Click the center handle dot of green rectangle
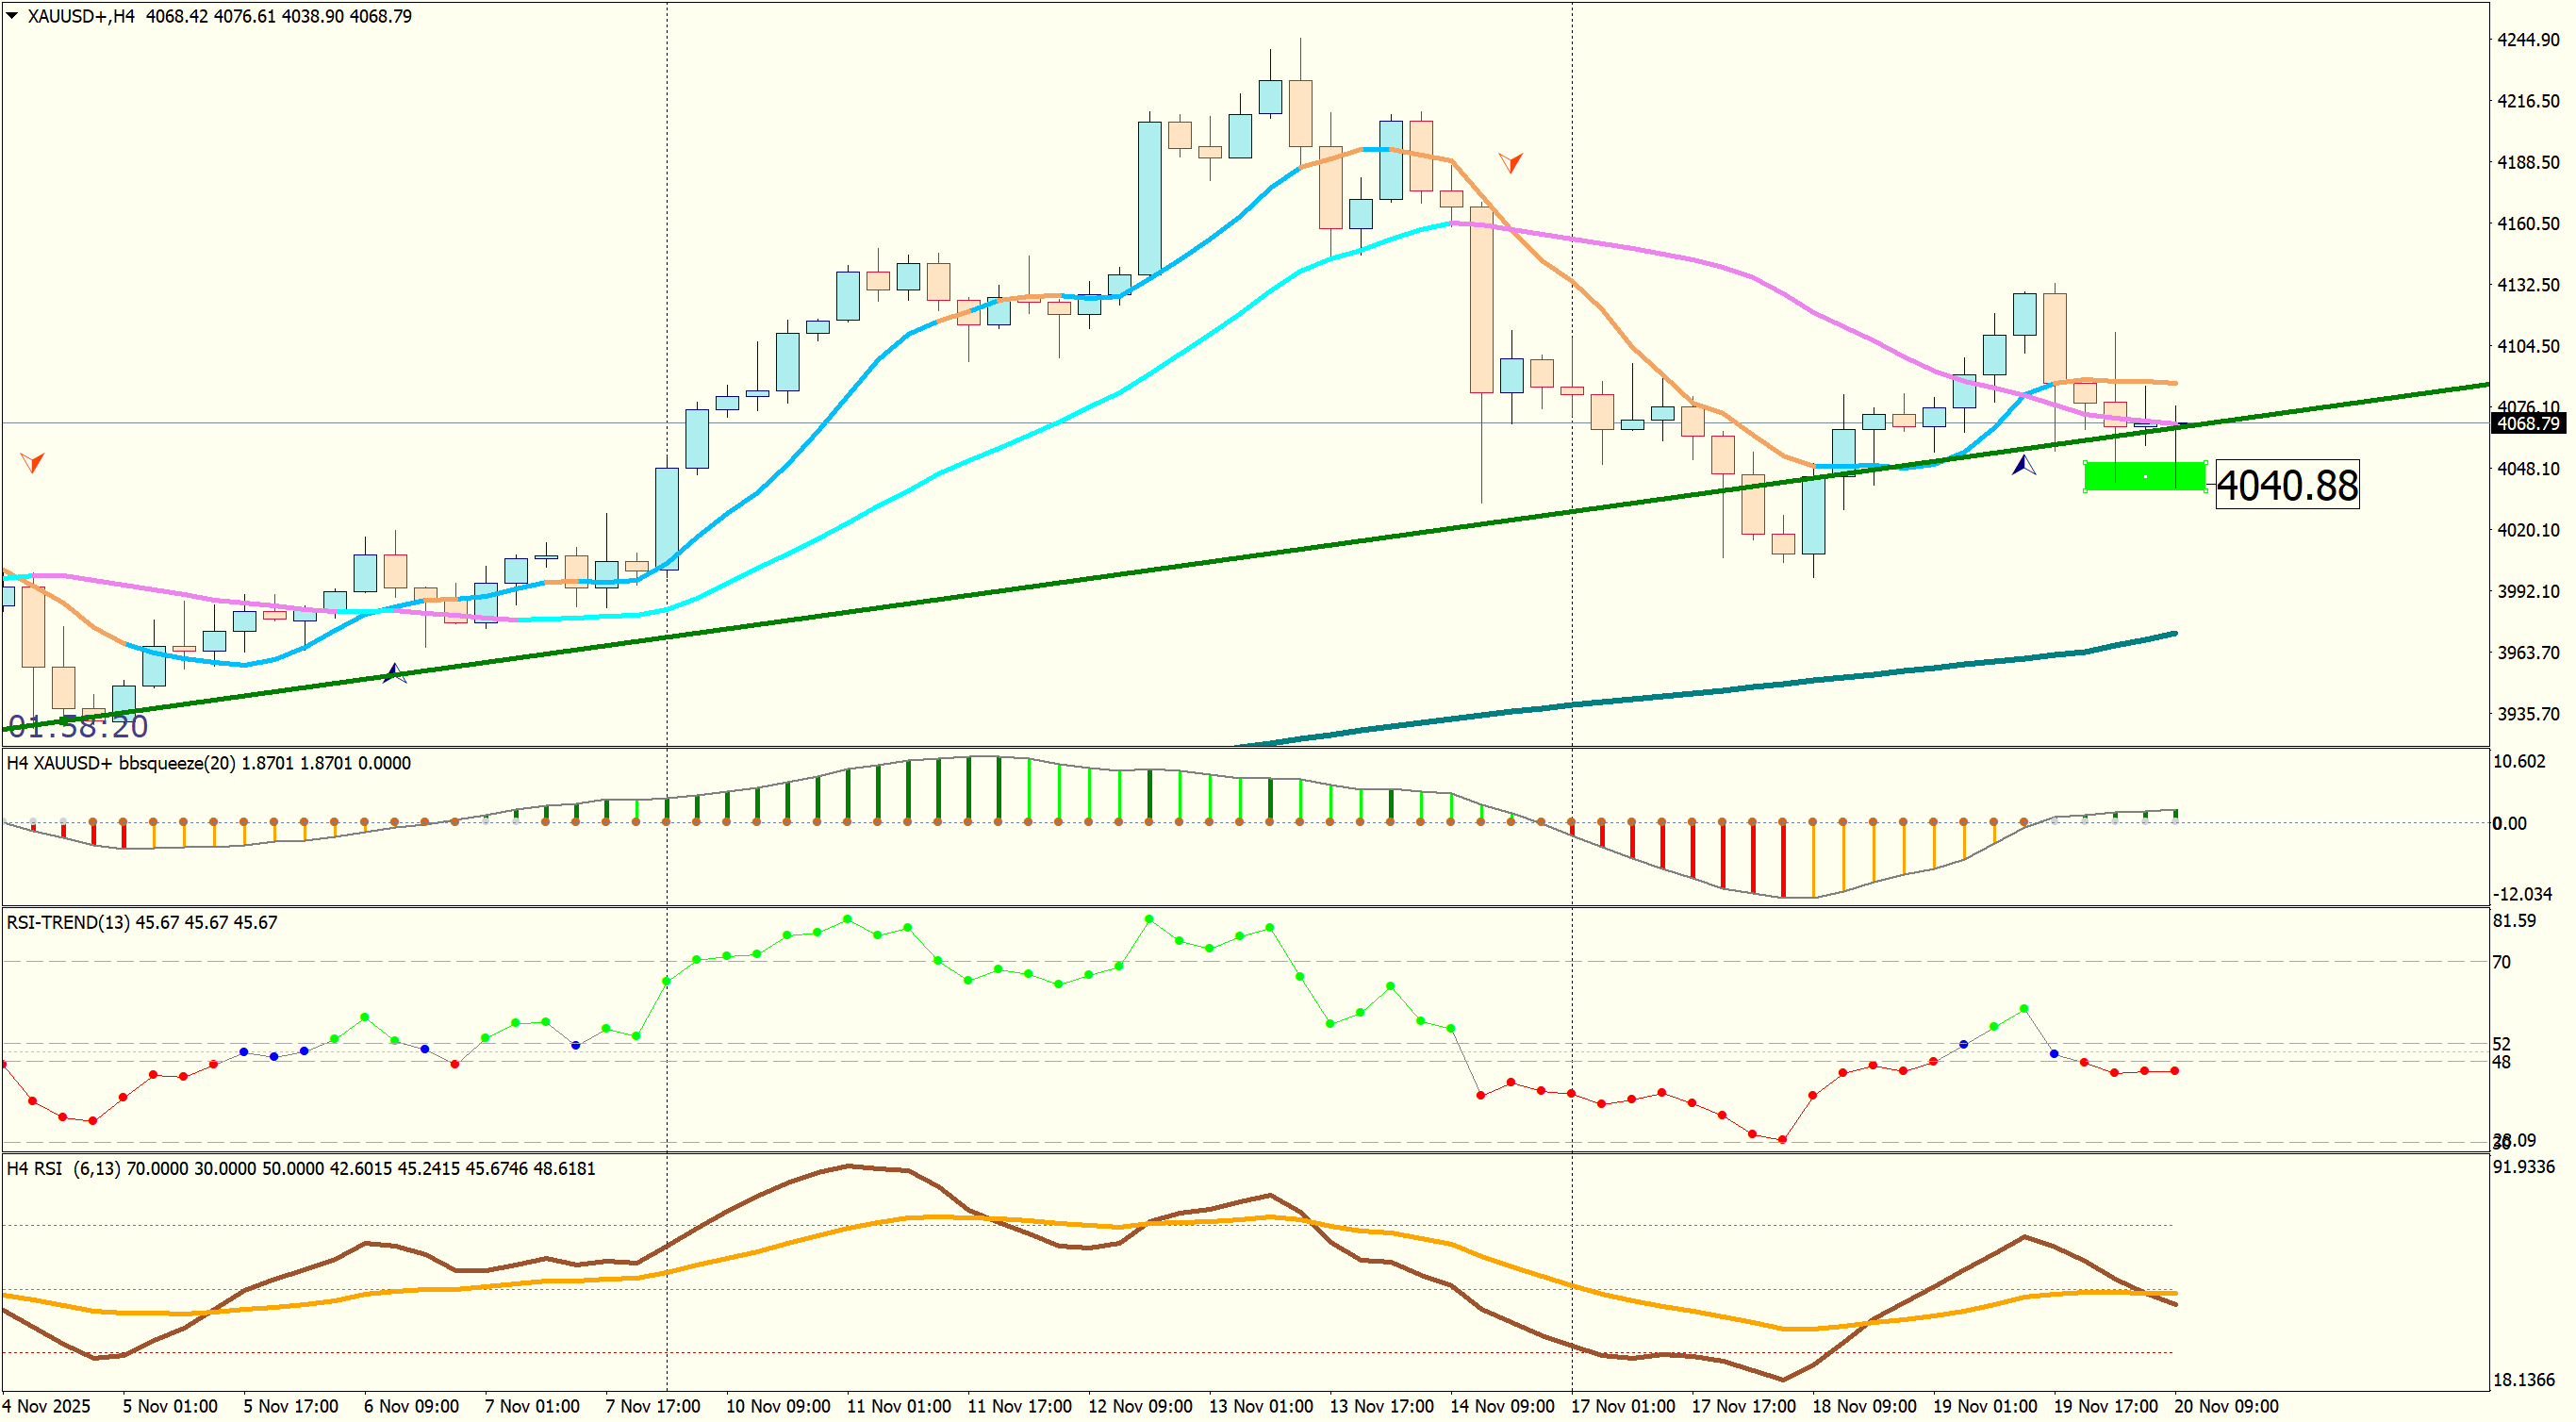 (2145, 477)
